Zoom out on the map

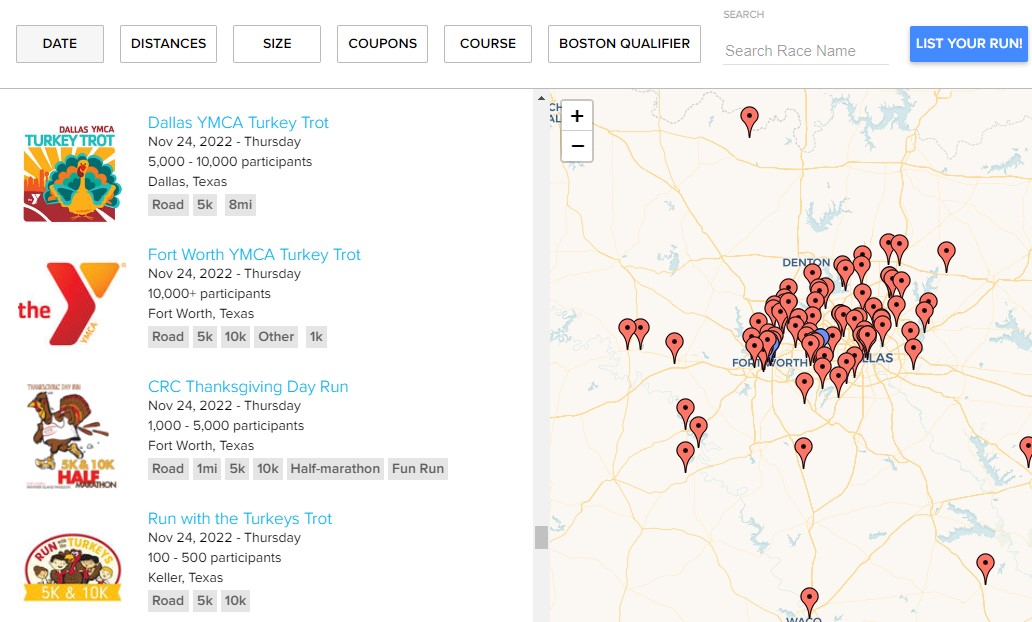click(x=577, y=146)
